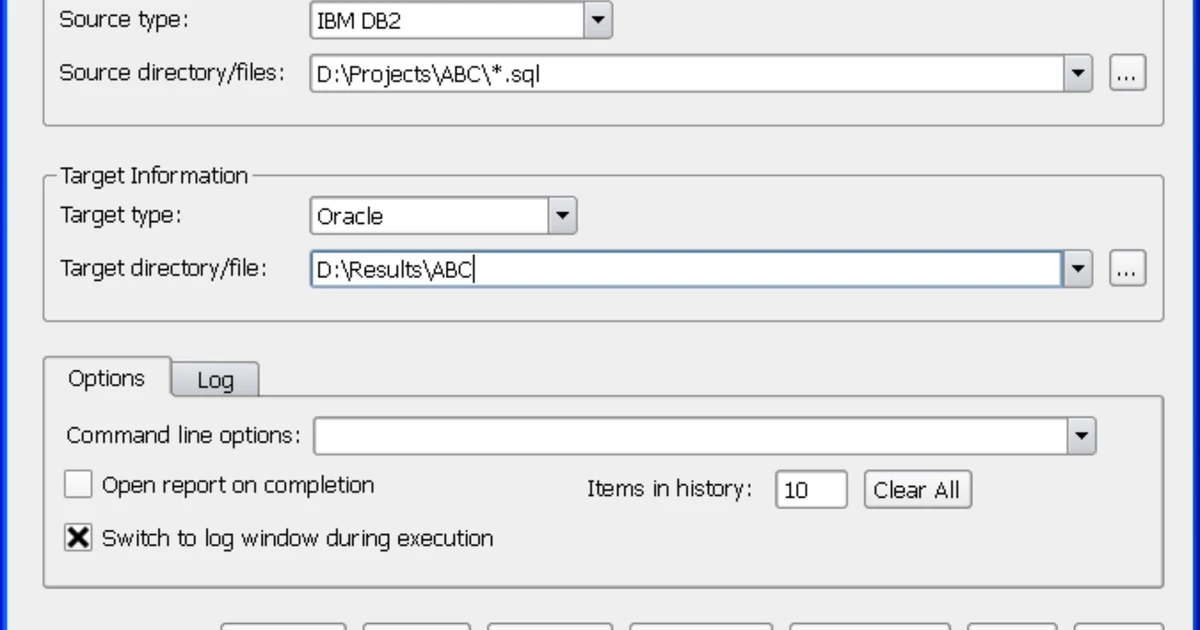The width and height of the screenshot is (1200, 630).
Task: Browse for target directory with the ... button
Action: pos(1127,268)
